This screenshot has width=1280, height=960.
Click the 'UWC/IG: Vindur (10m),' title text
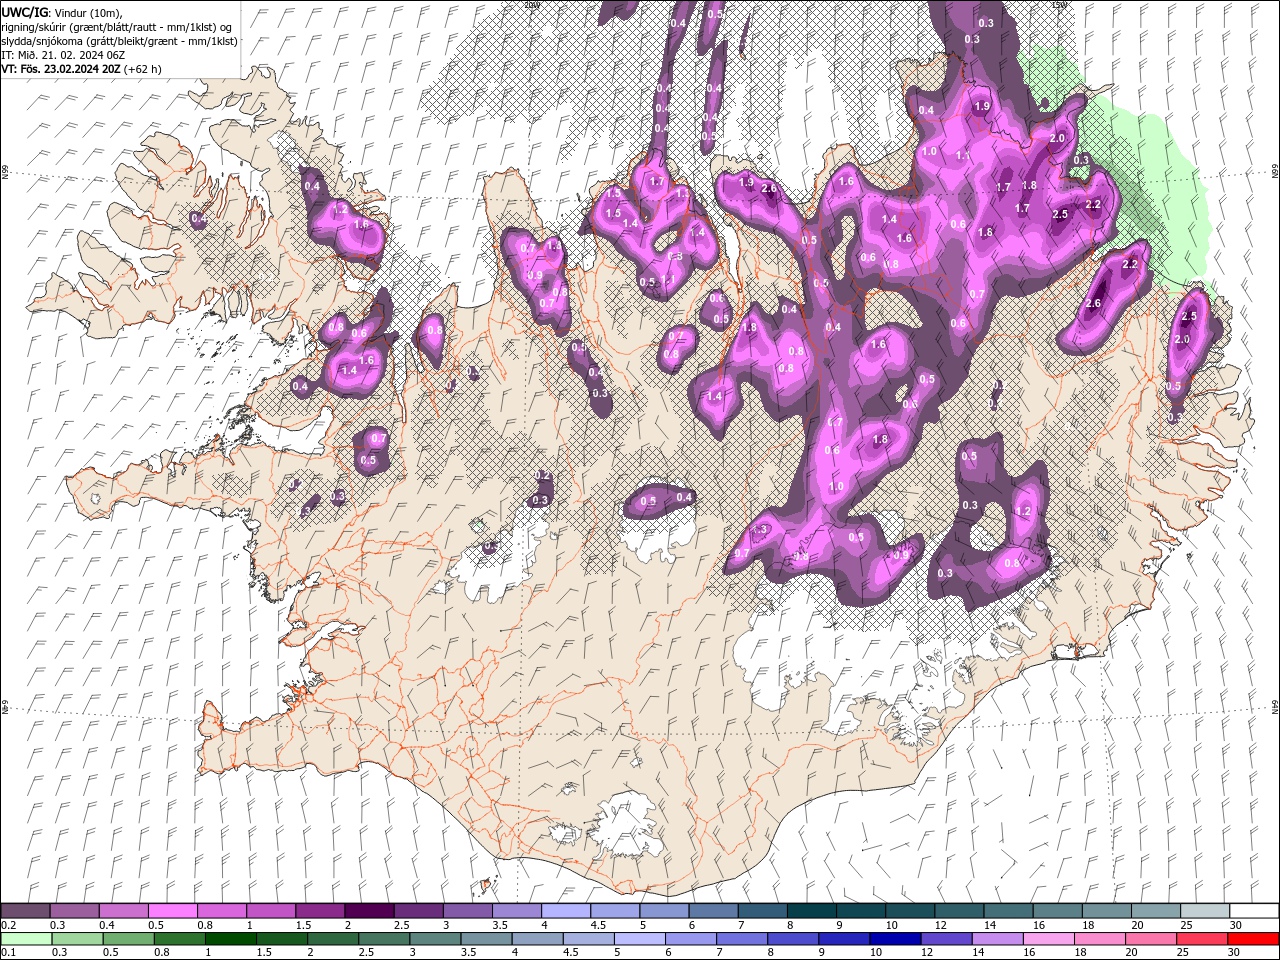[x=61, y=11]
